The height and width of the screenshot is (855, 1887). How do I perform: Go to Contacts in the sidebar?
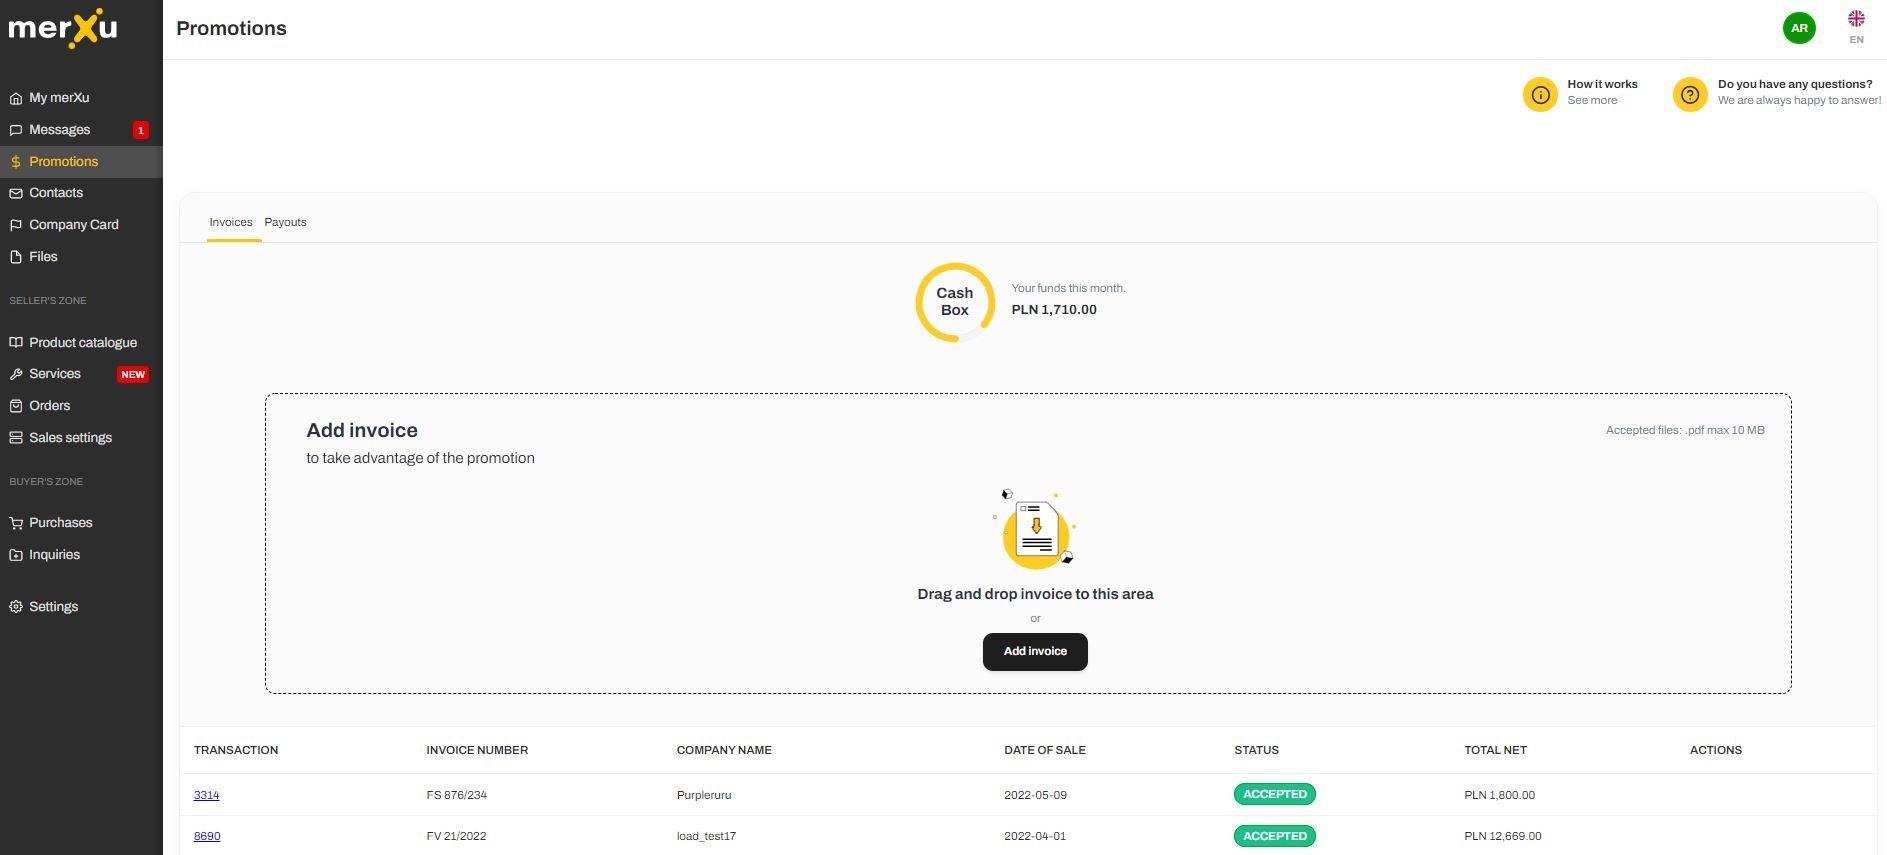click(56, 193)
